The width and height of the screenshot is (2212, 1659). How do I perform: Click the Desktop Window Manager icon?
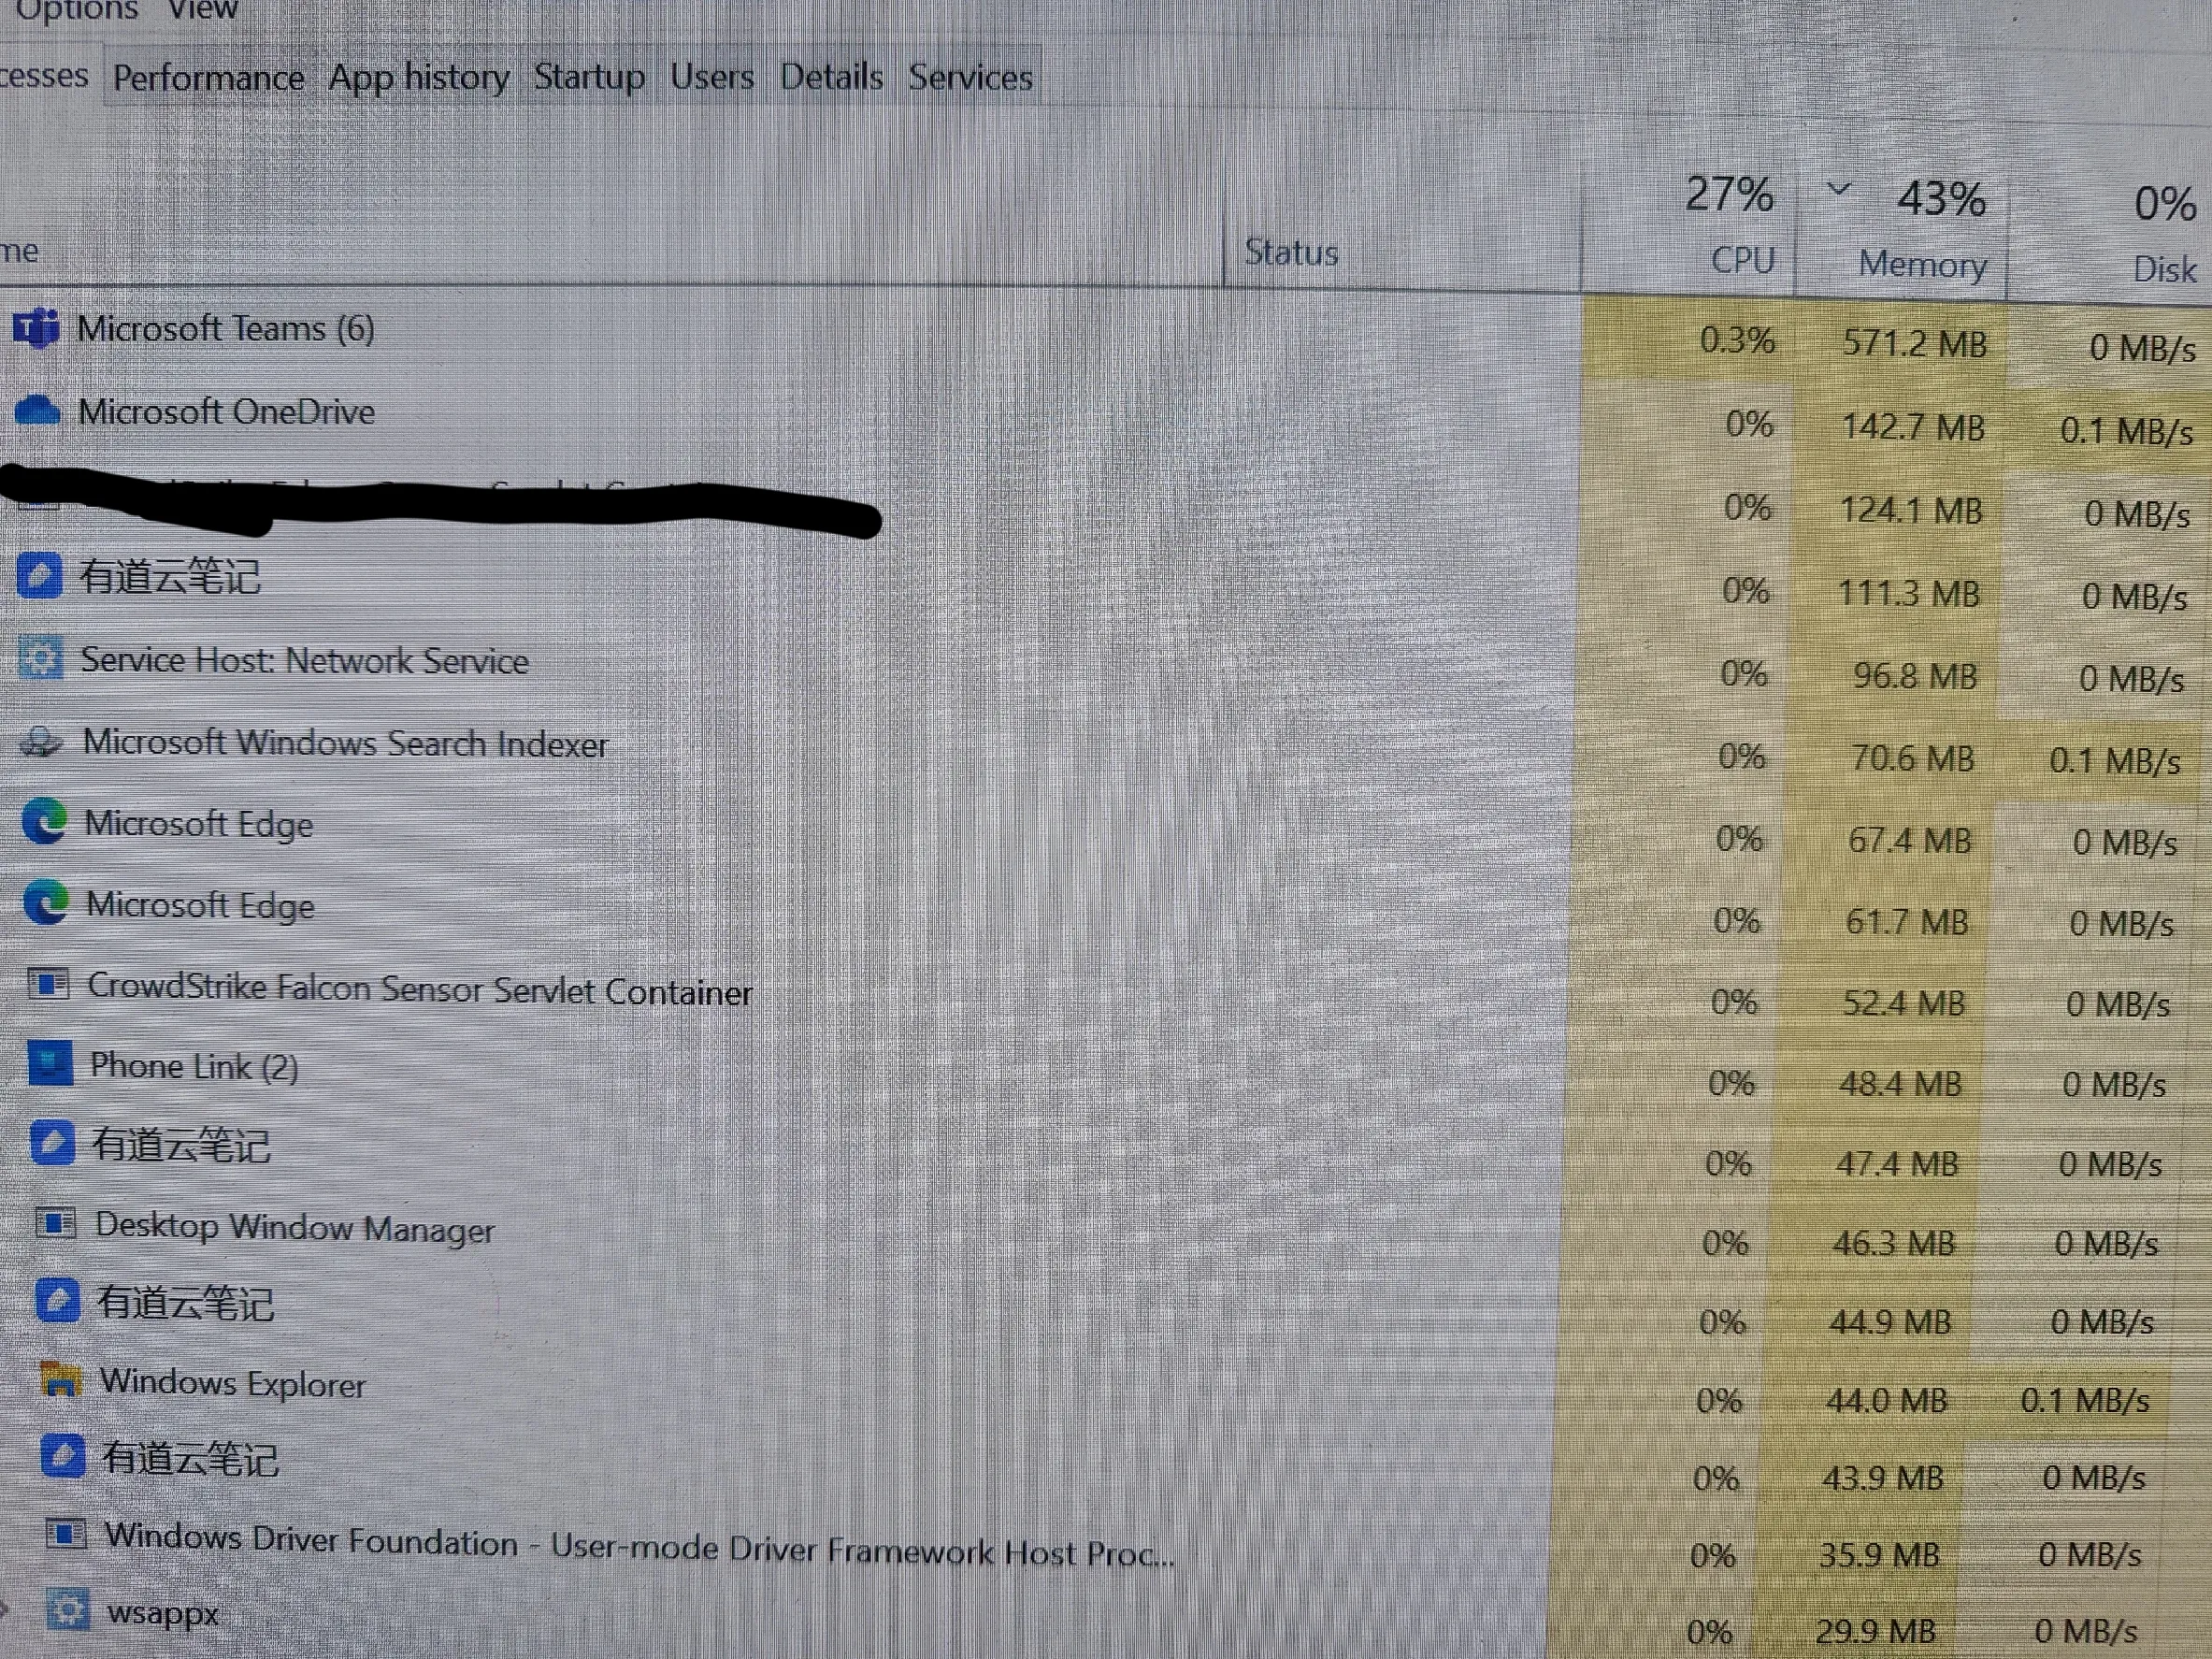tap(56, 1222)
